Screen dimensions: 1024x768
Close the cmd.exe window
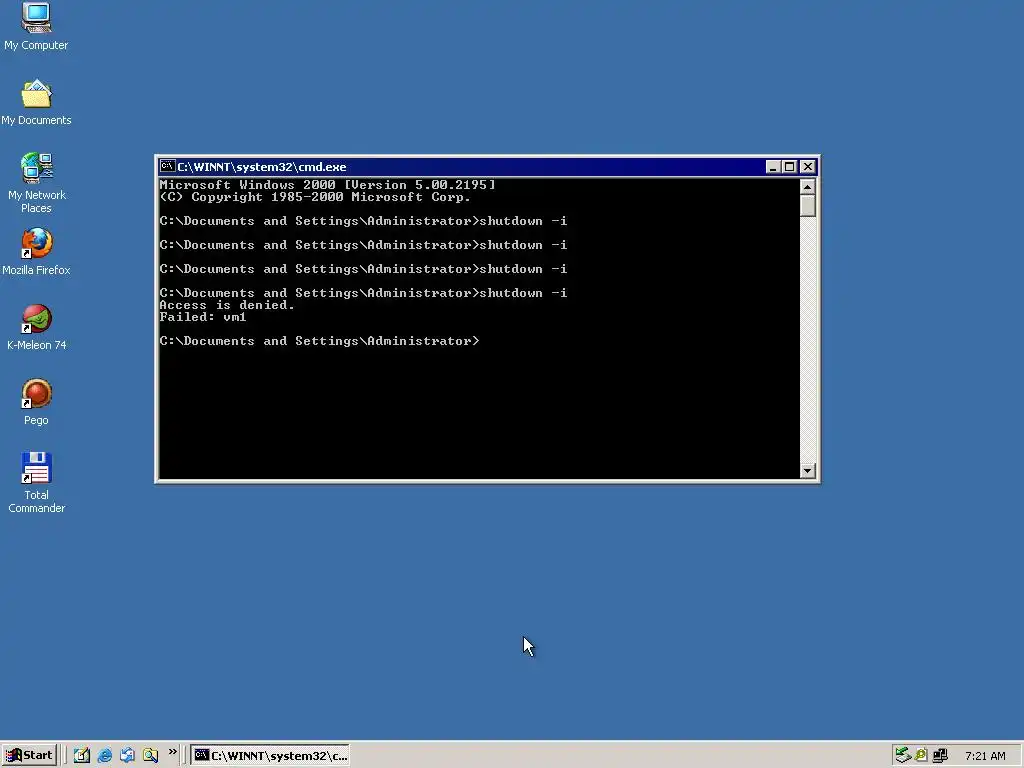click(808, 167)
